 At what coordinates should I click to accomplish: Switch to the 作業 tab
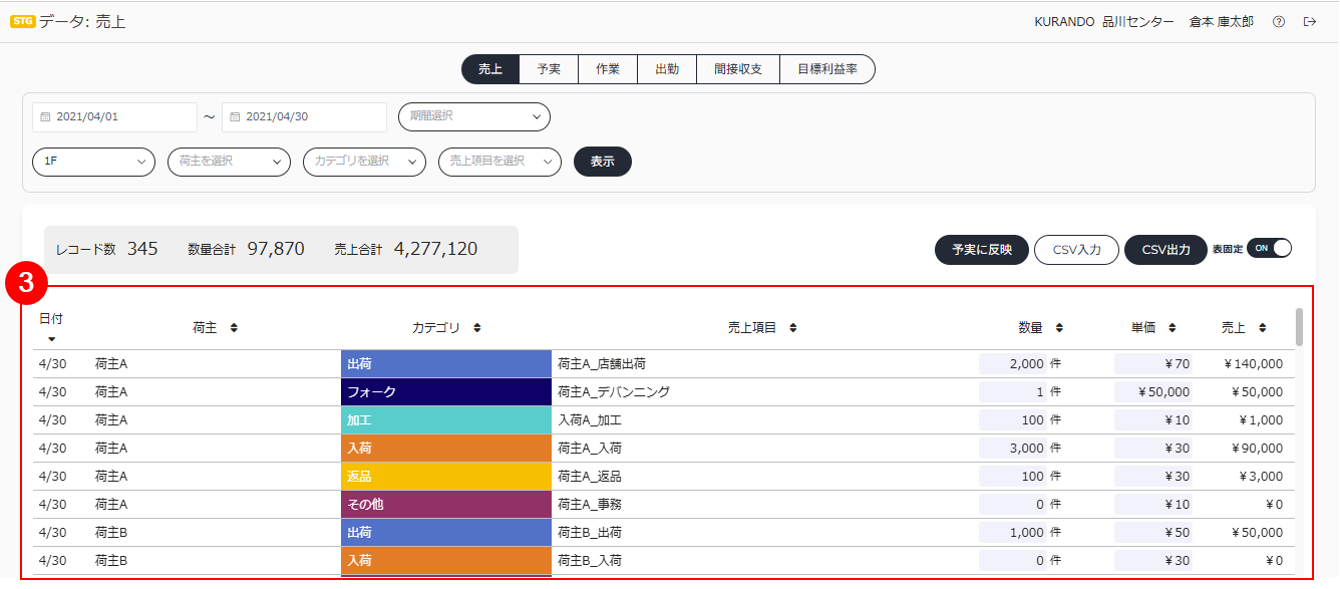click(x=608, y=69)
